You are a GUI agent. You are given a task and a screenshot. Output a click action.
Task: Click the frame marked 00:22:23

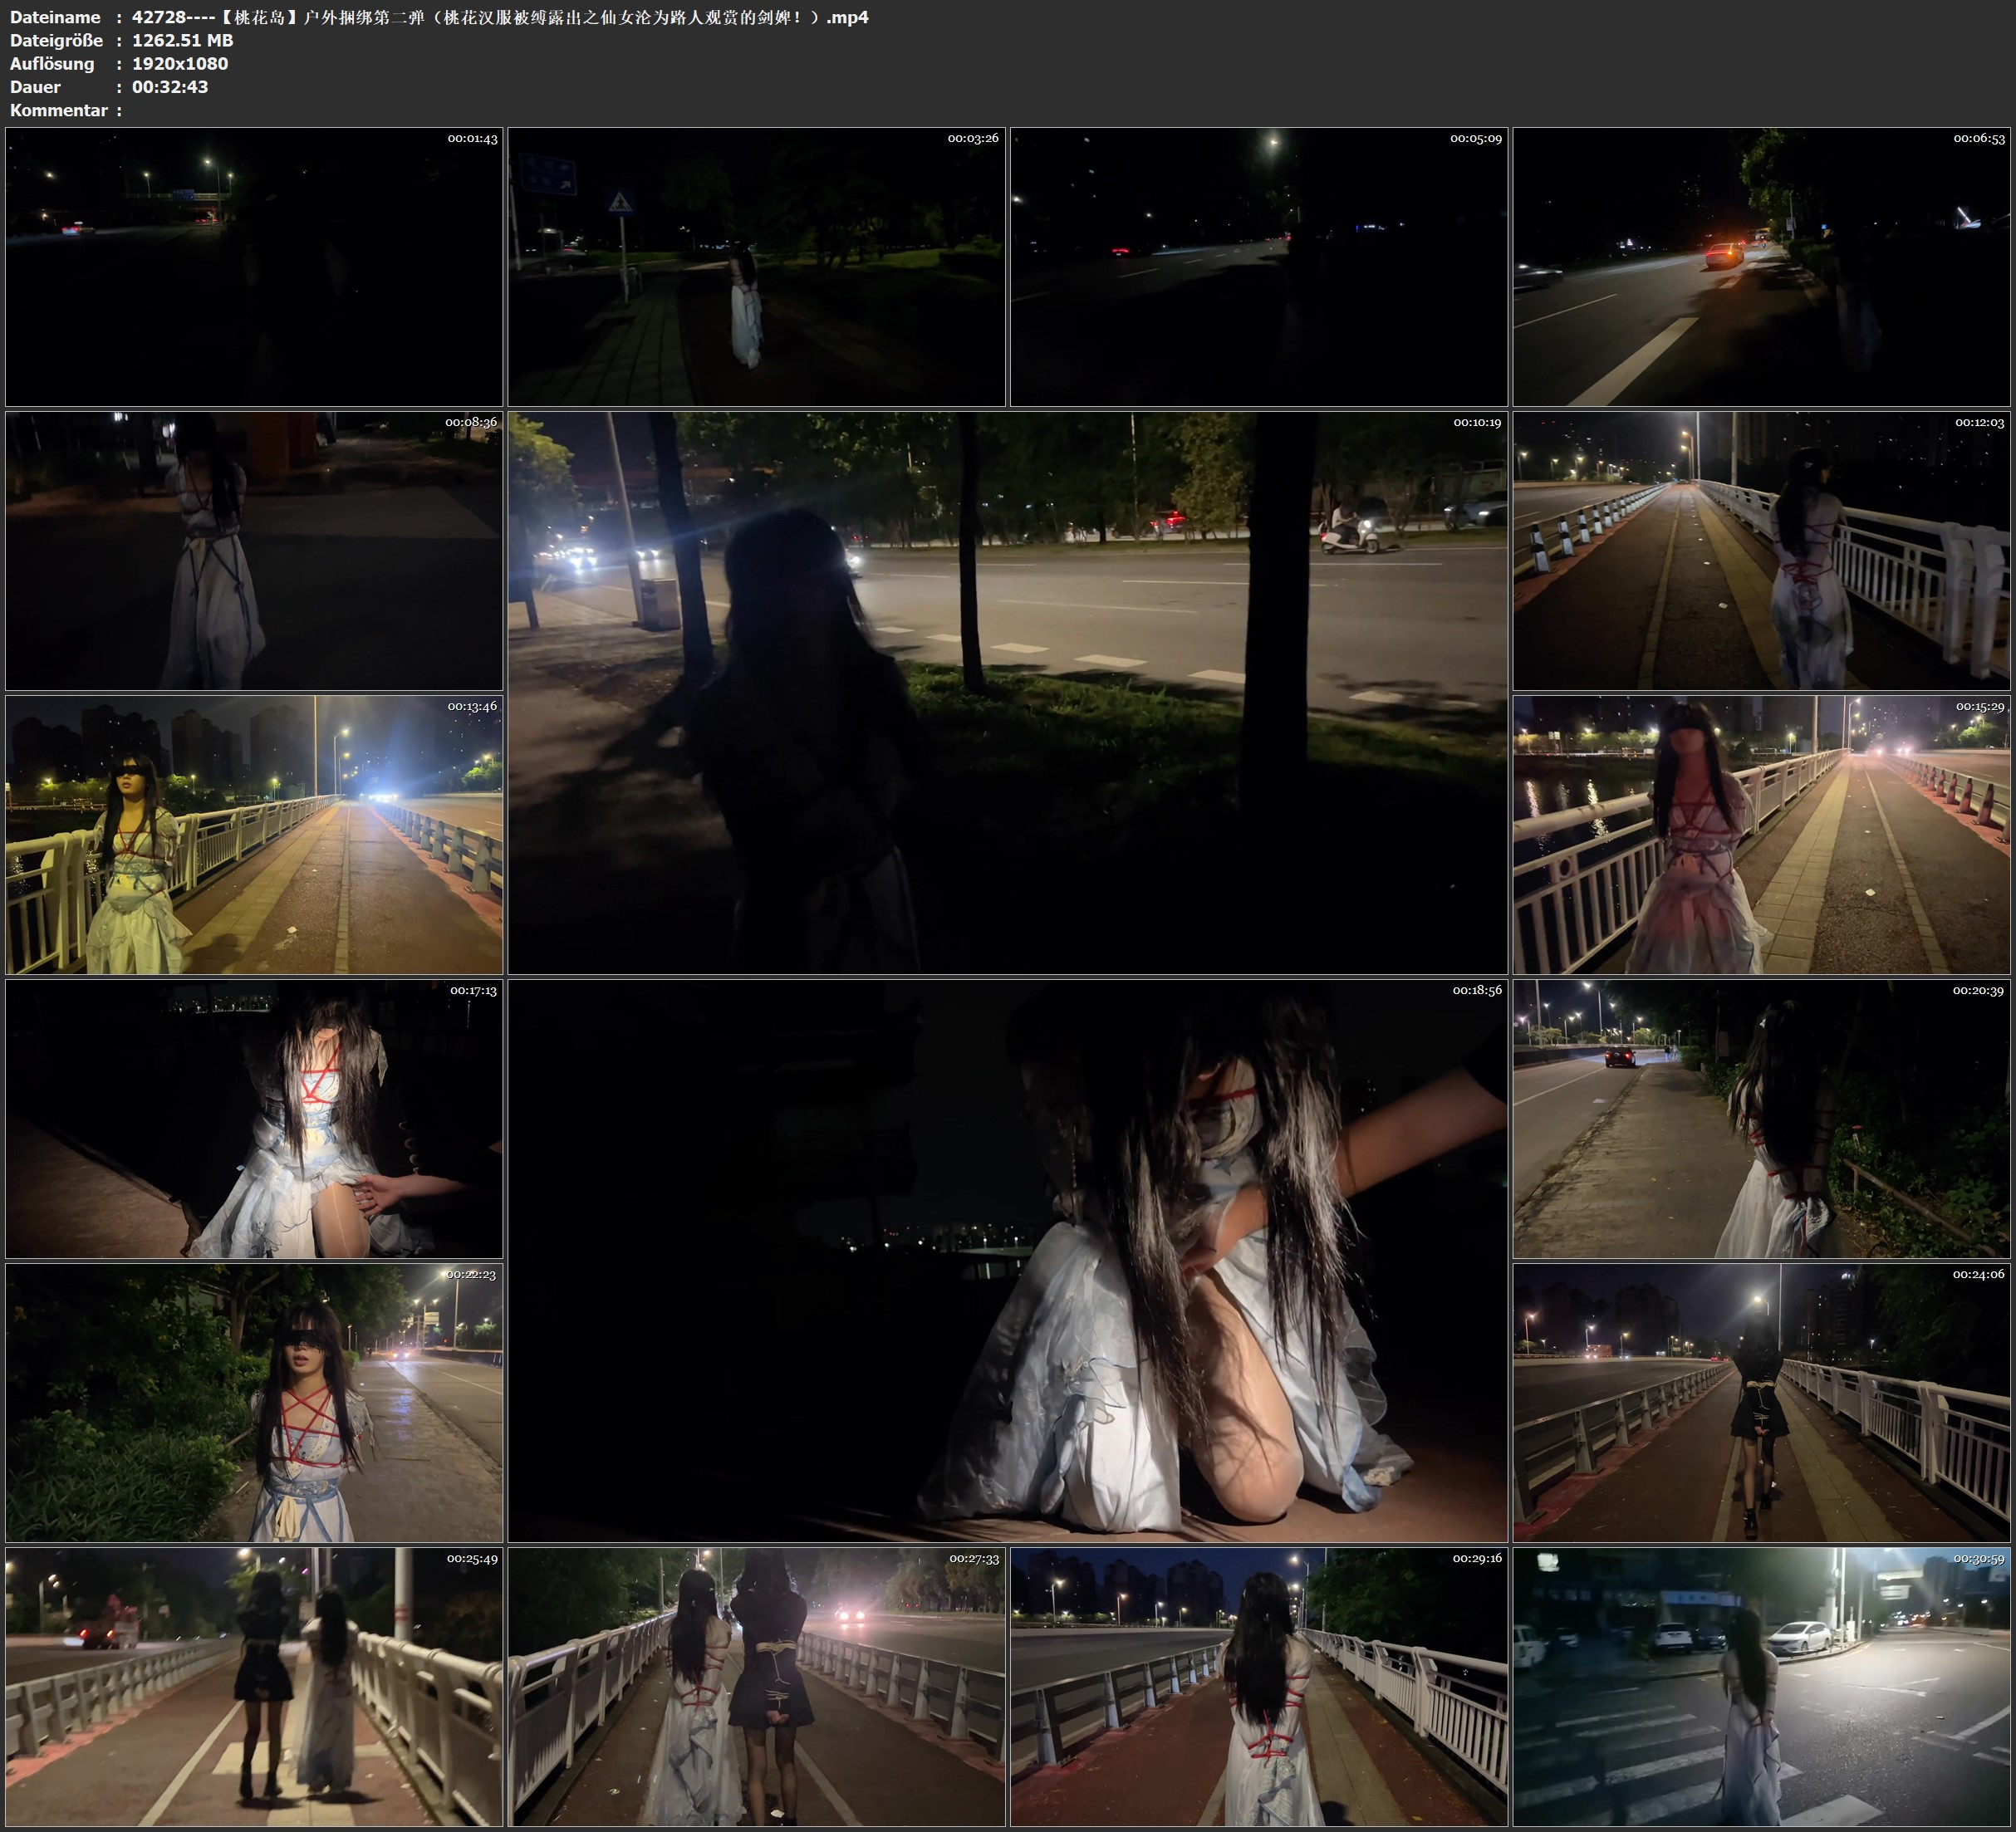(x=254, y=1402)
